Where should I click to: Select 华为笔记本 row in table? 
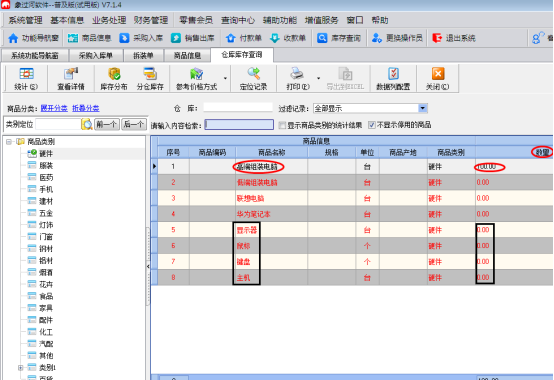tap(352, 214)
